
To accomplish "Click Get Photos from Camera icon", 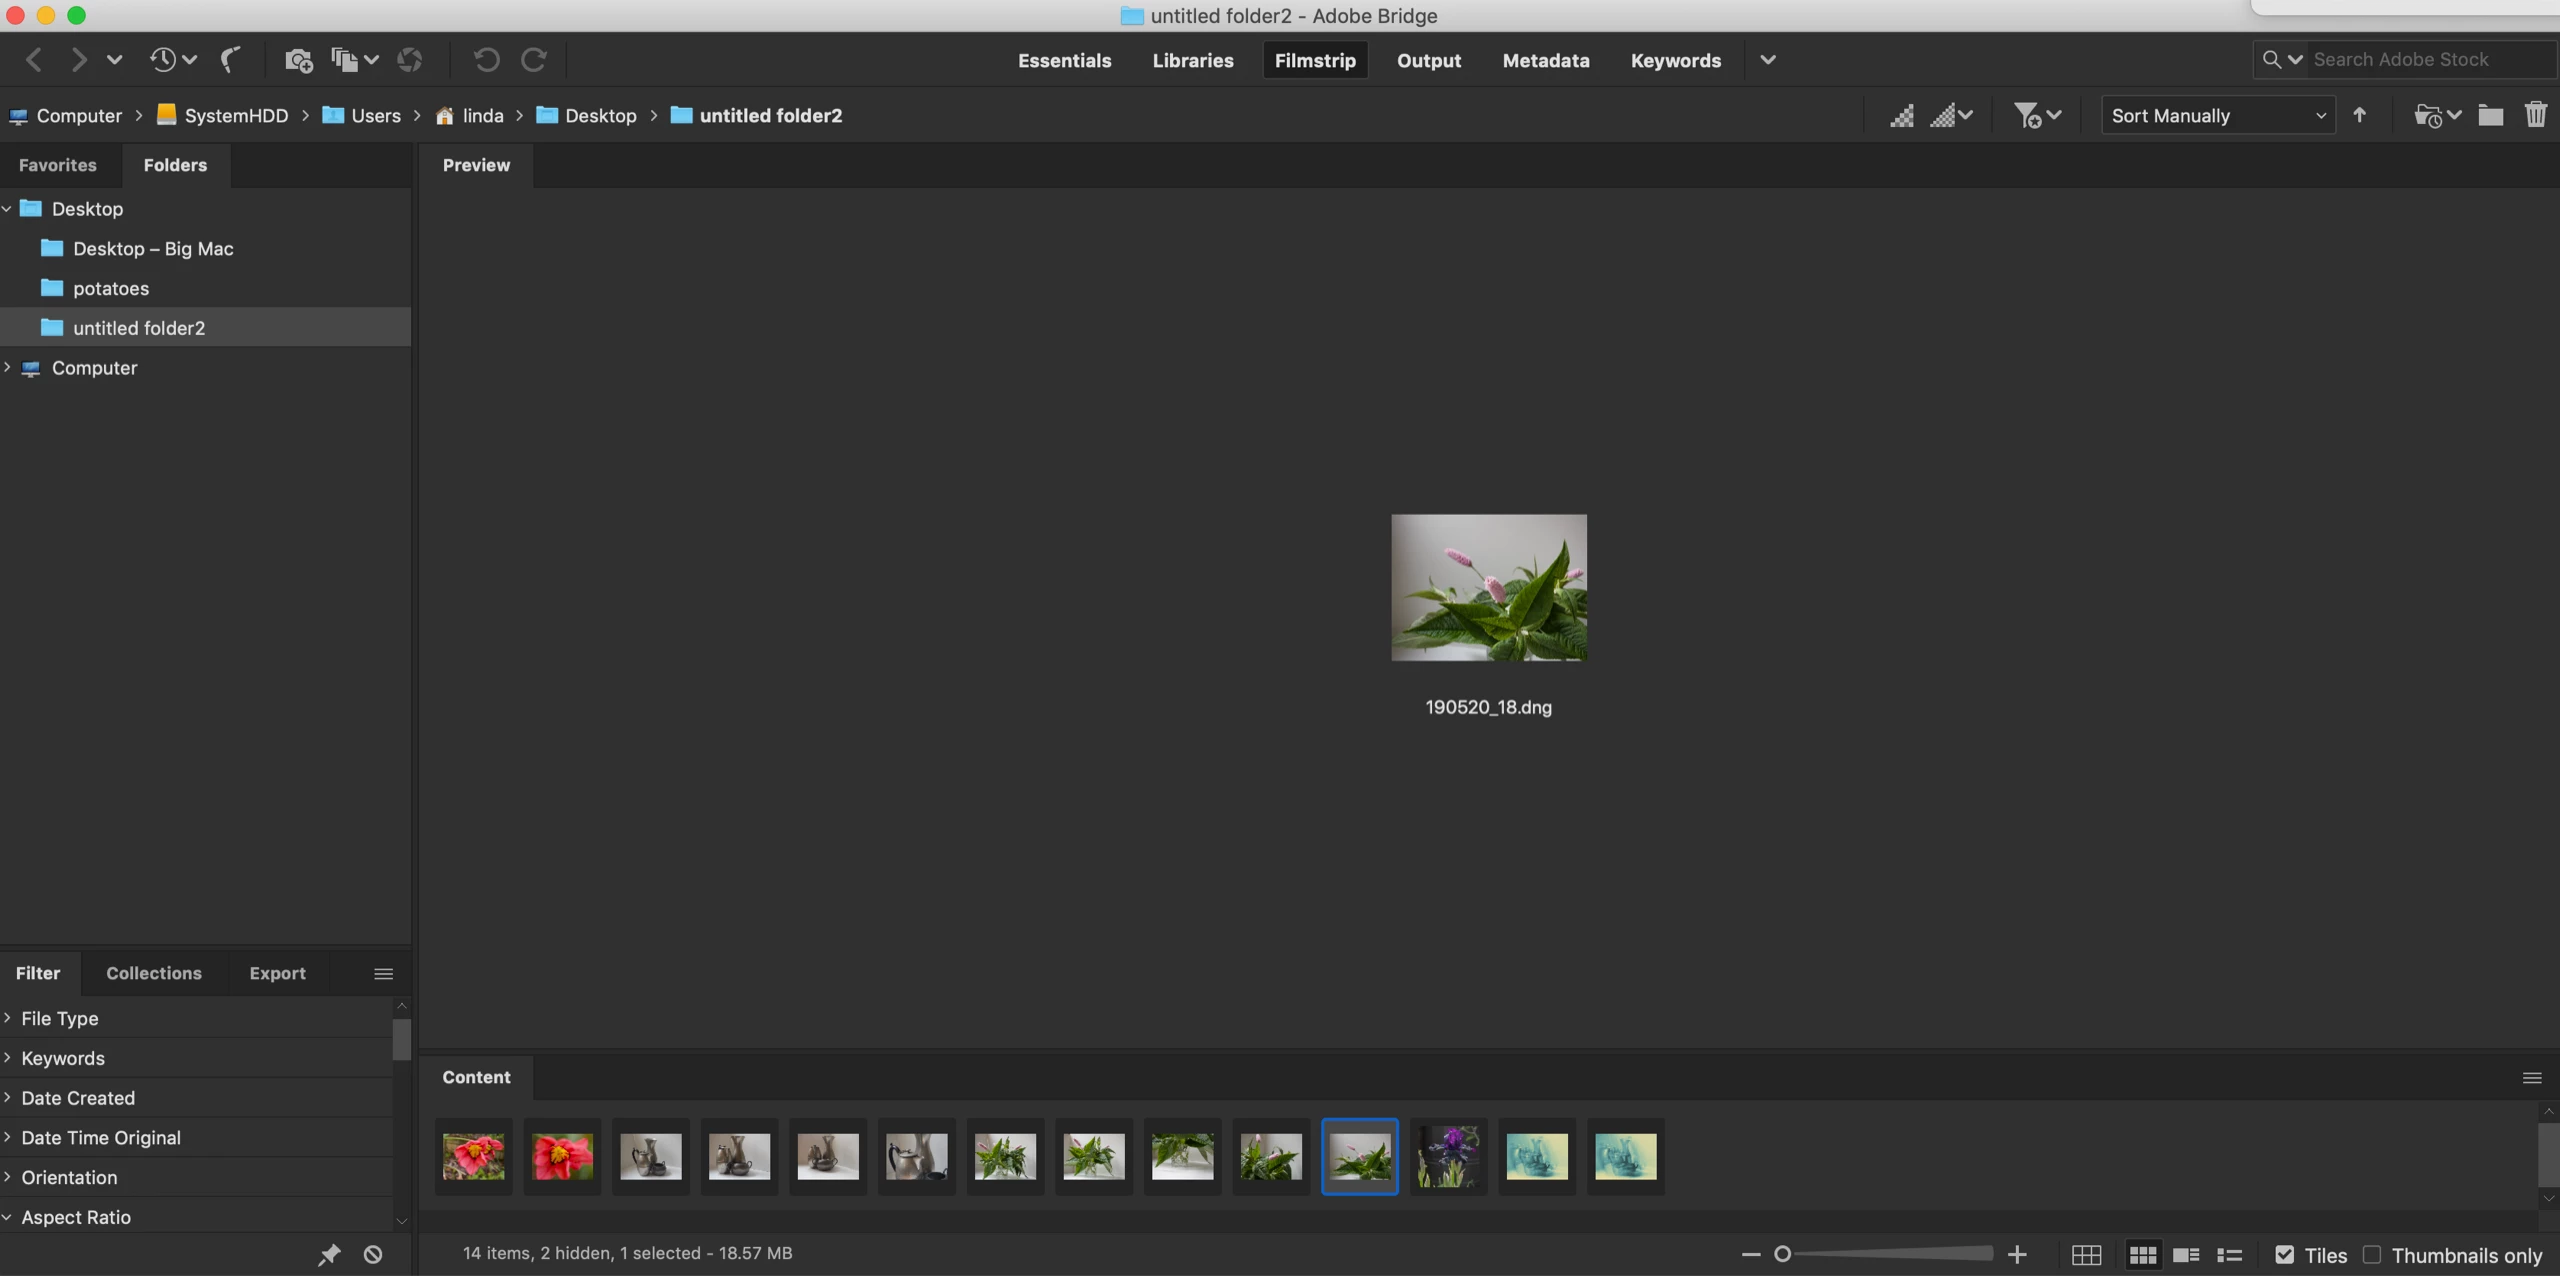I will coord(298,60).
